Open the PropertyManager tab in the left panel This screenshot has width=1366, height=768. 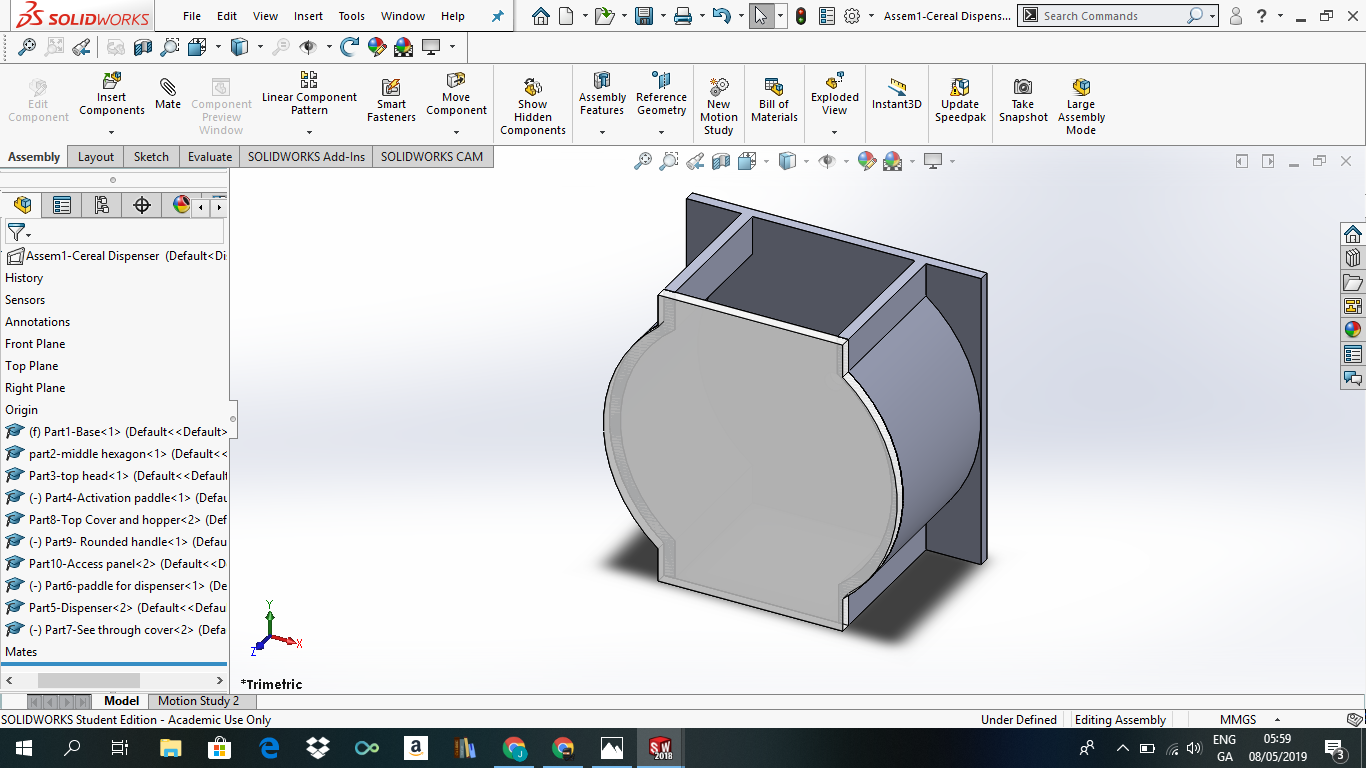pyautogui.click(x=62, y=205)
